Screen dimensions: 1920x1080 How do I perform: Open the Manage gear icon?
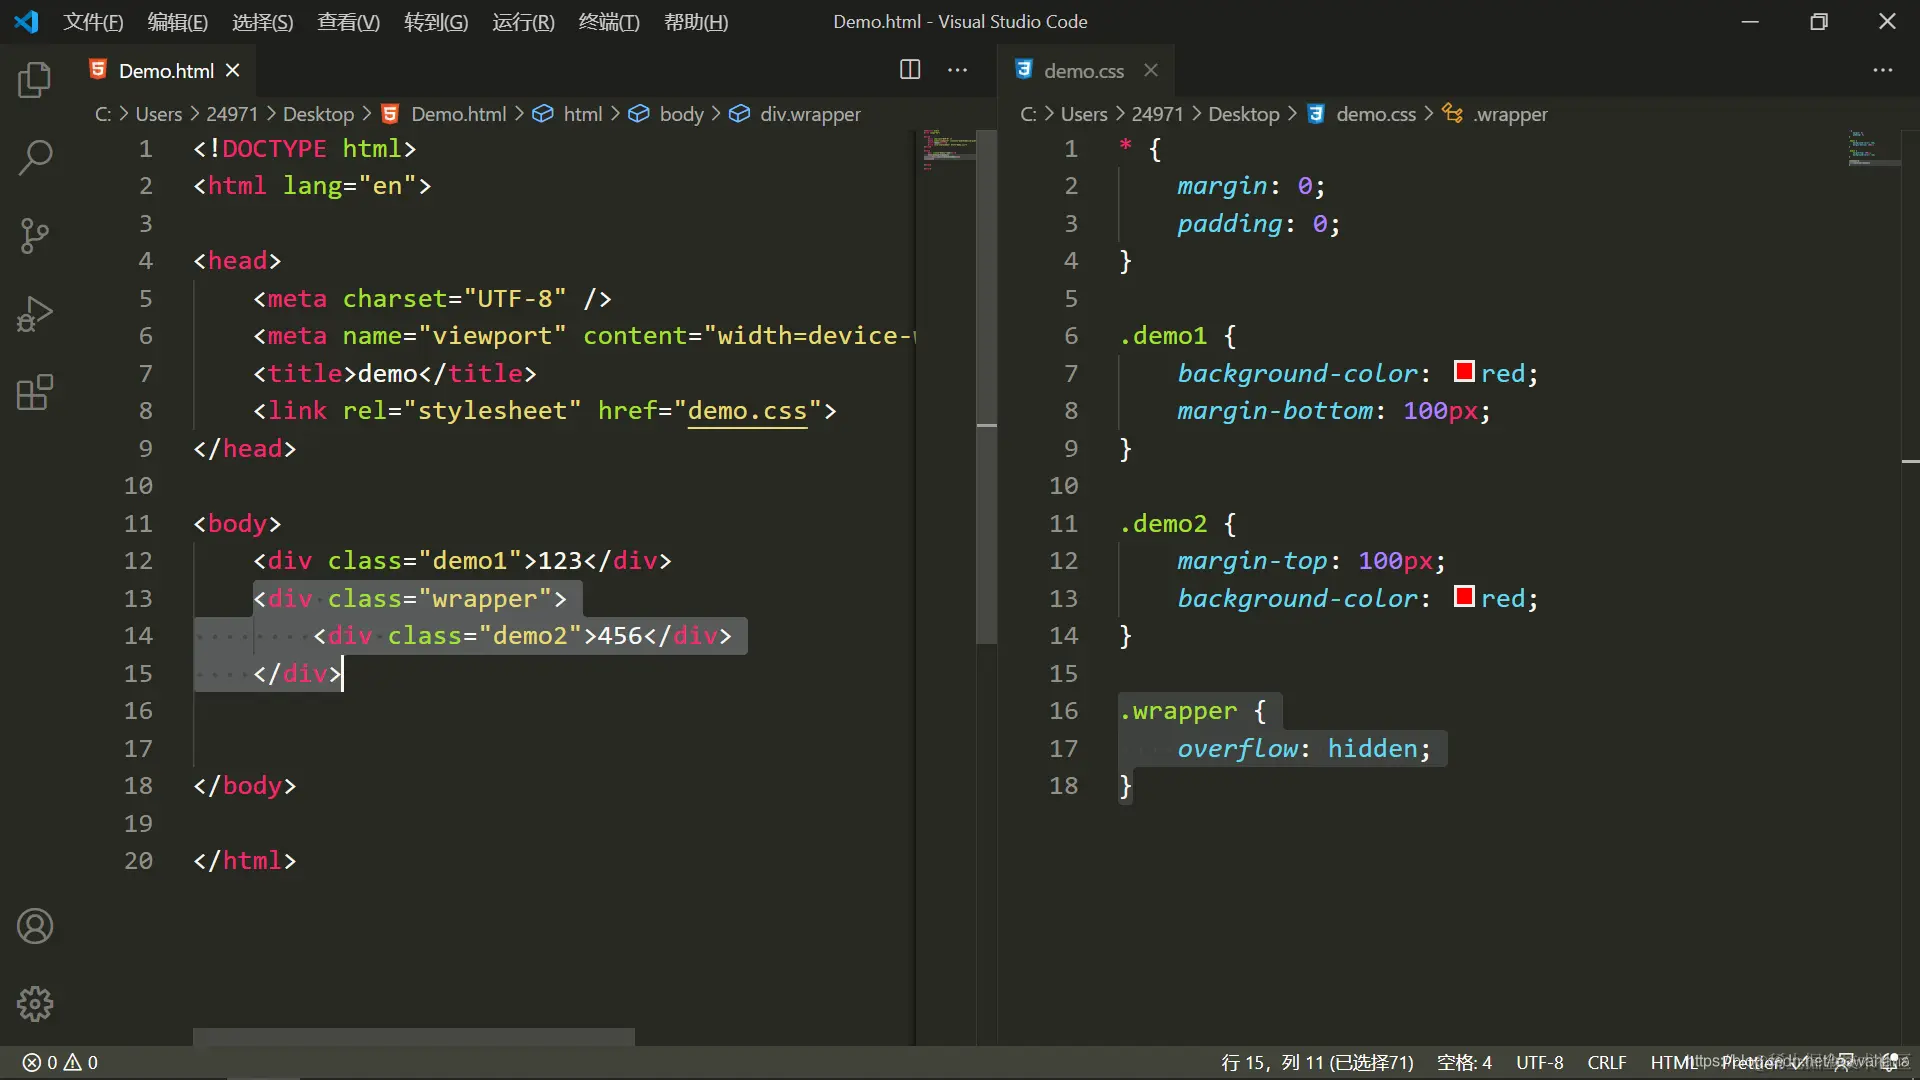pos(35,1003)
